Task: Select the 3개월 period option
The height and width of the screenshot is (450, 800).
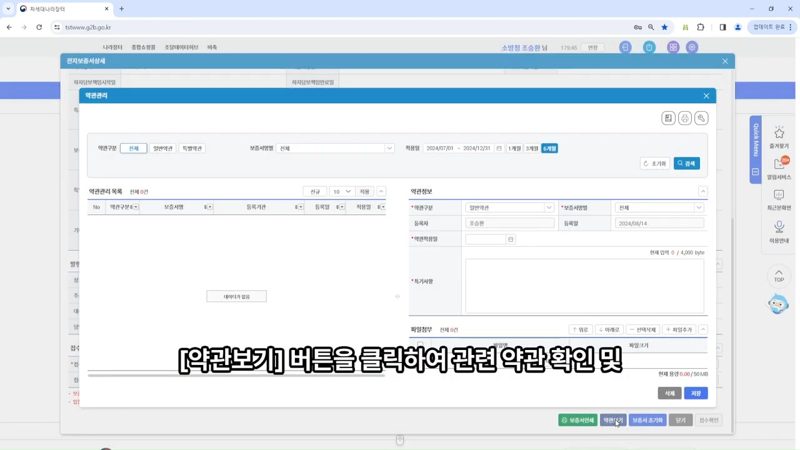Action: (532, 148)
